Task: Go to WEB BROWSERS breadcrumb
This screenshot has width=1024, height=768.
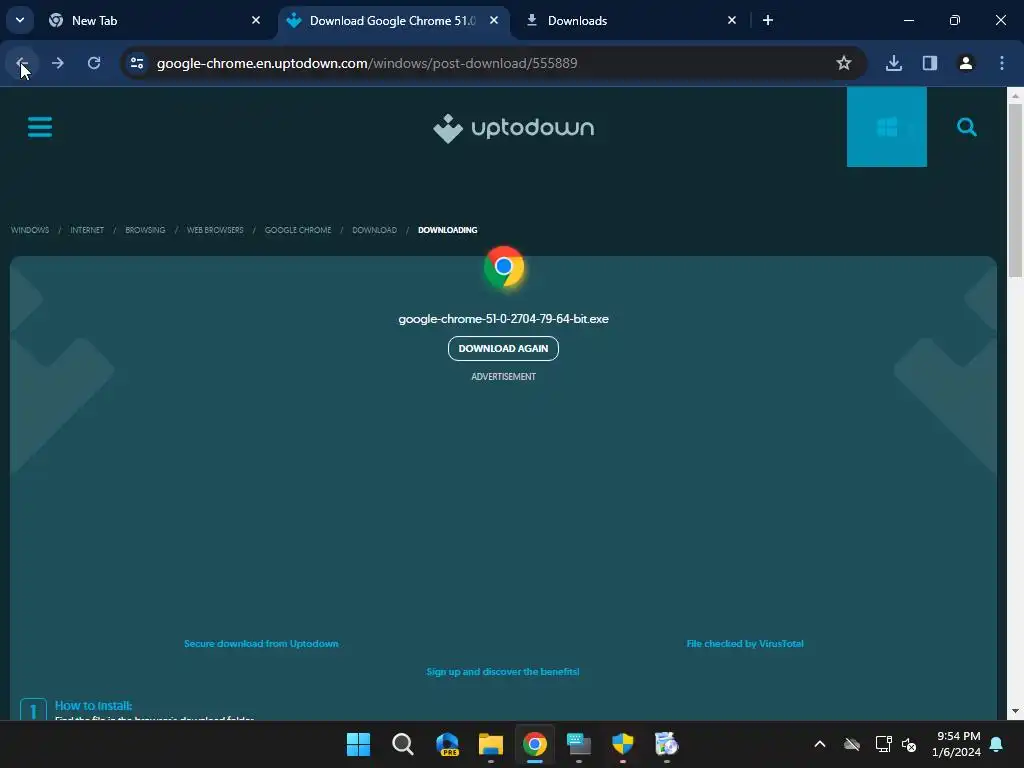Action: (215, 230)
